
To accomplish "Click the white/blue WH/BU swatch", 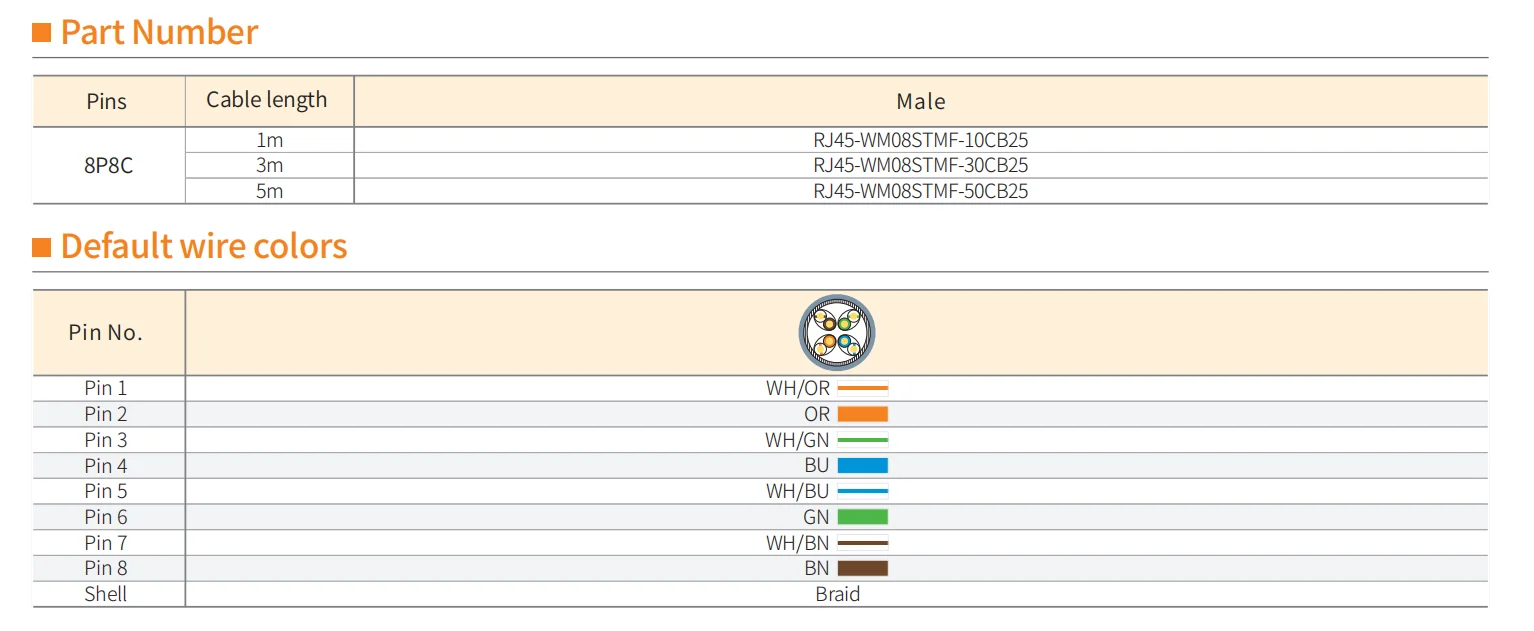I will [x=862, y=491].
